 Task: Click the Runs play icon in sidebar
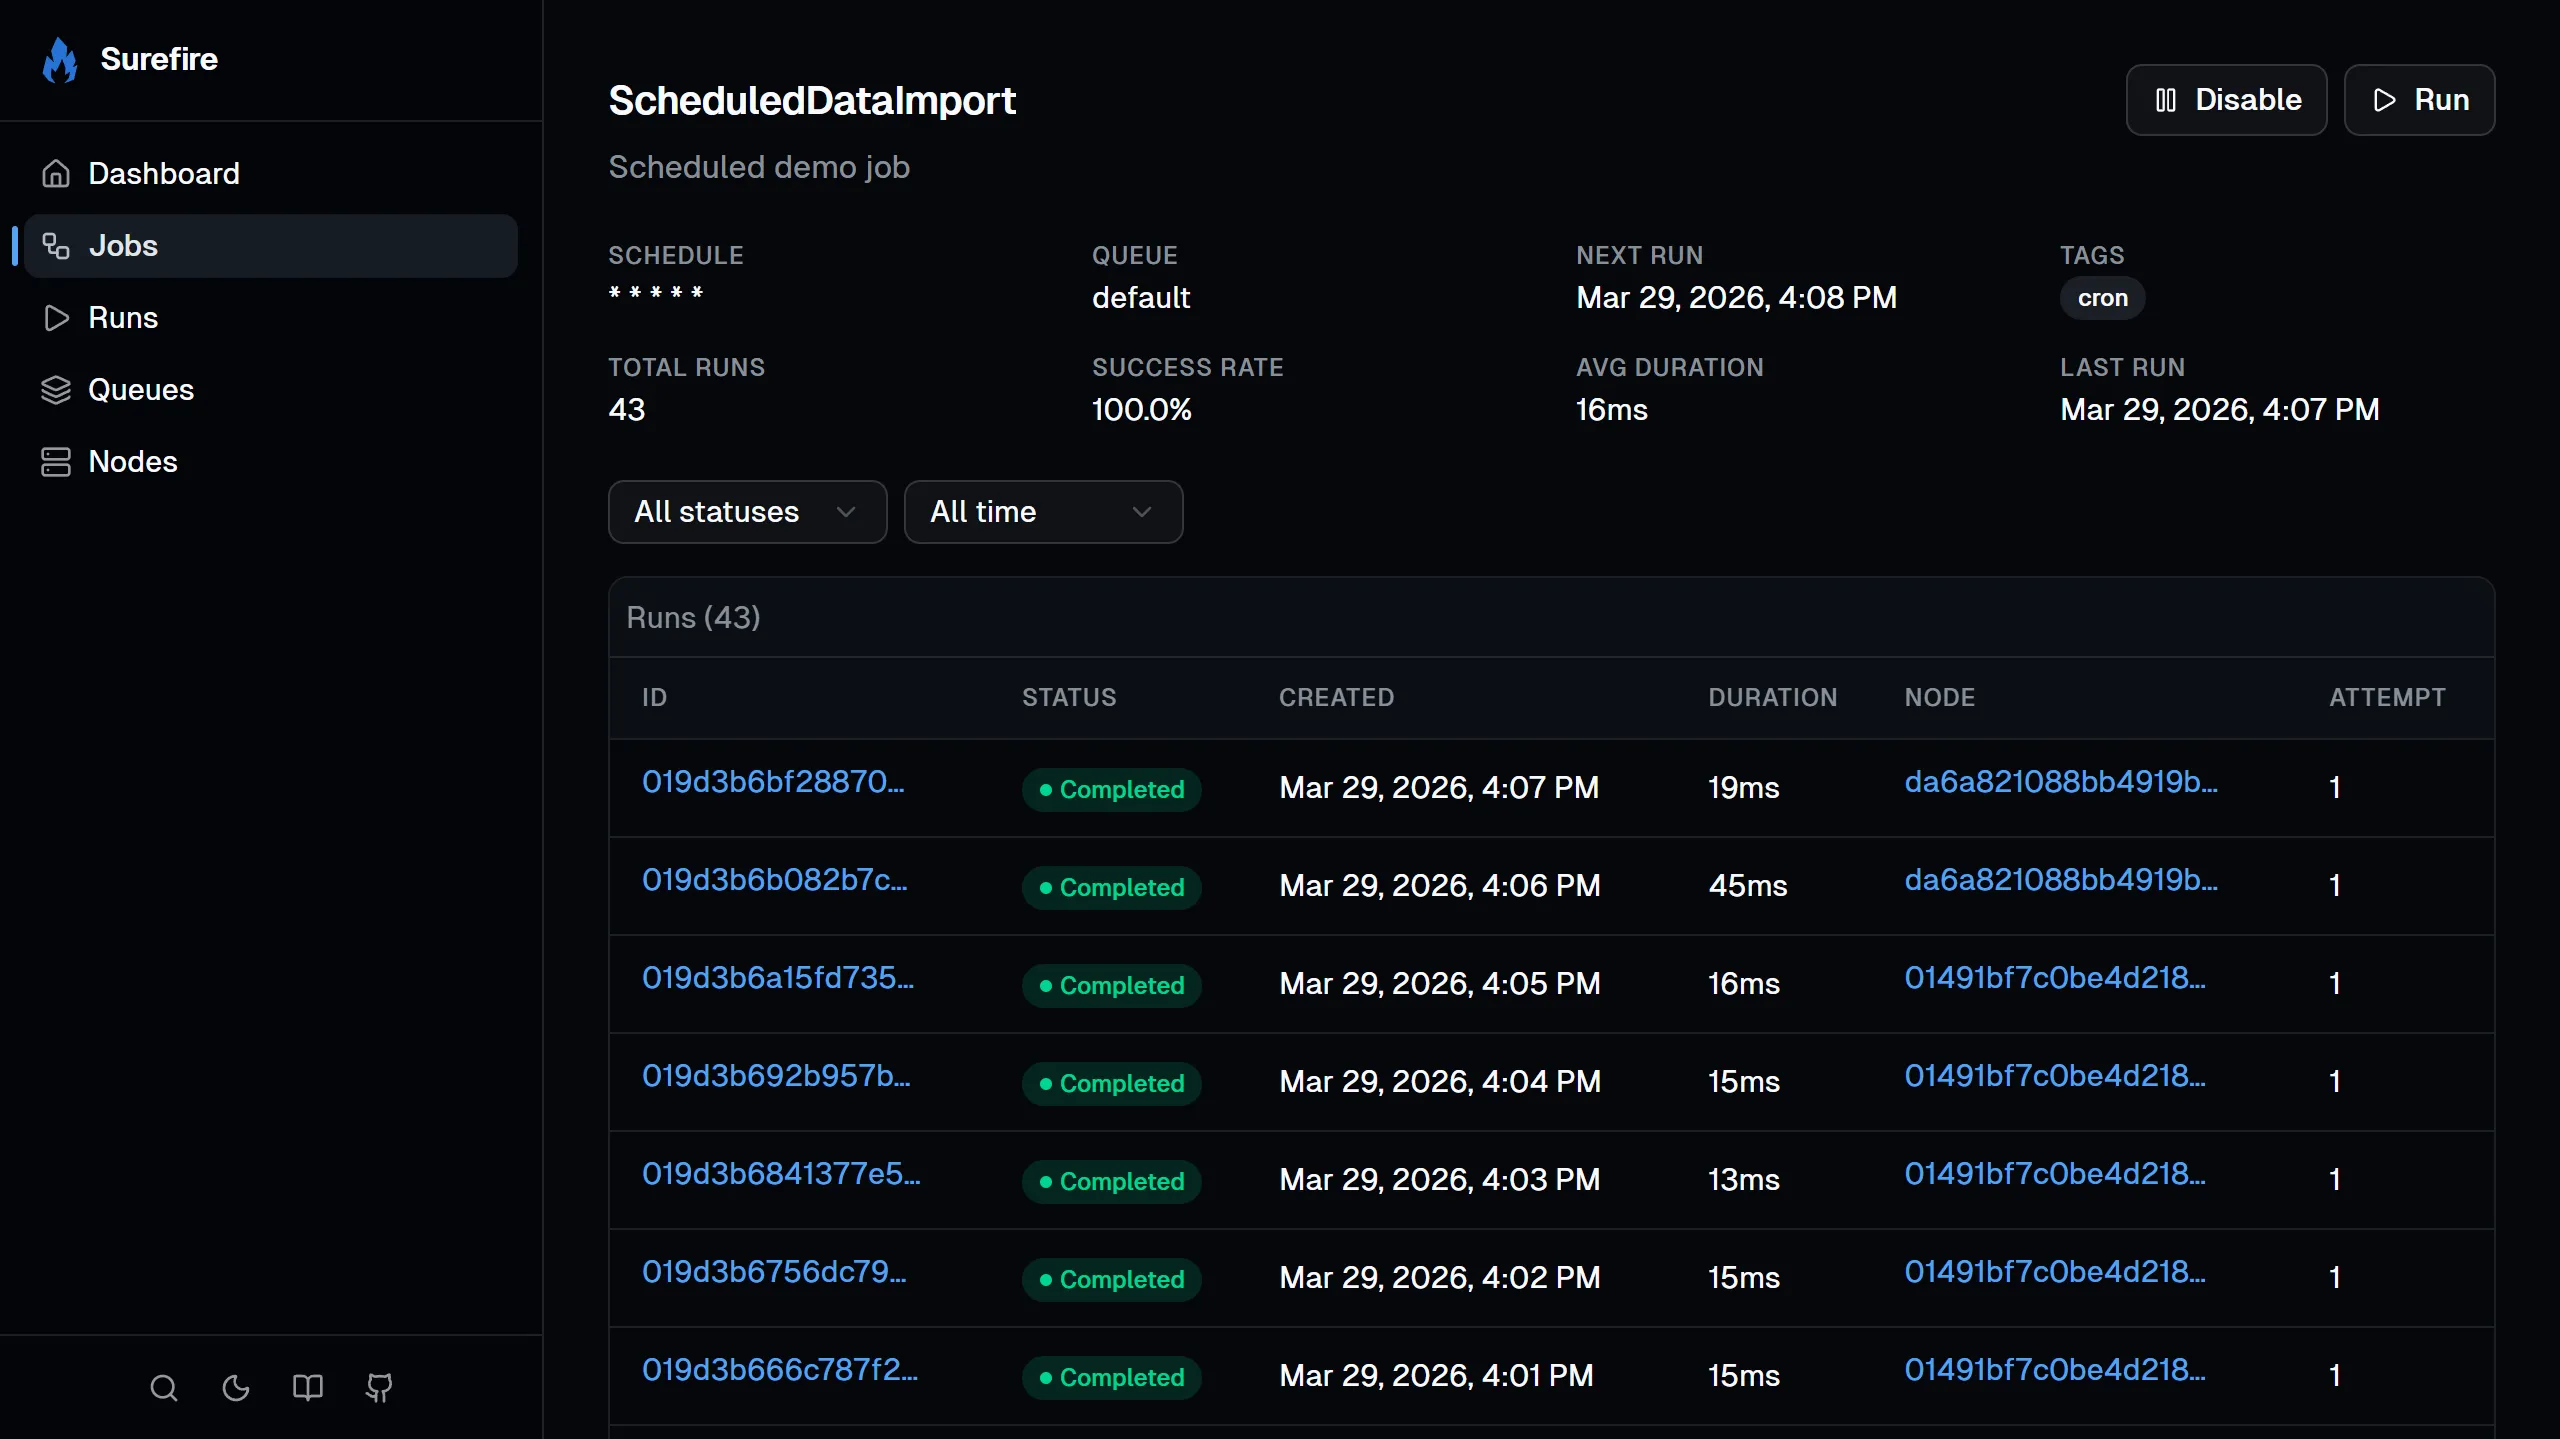56,318
